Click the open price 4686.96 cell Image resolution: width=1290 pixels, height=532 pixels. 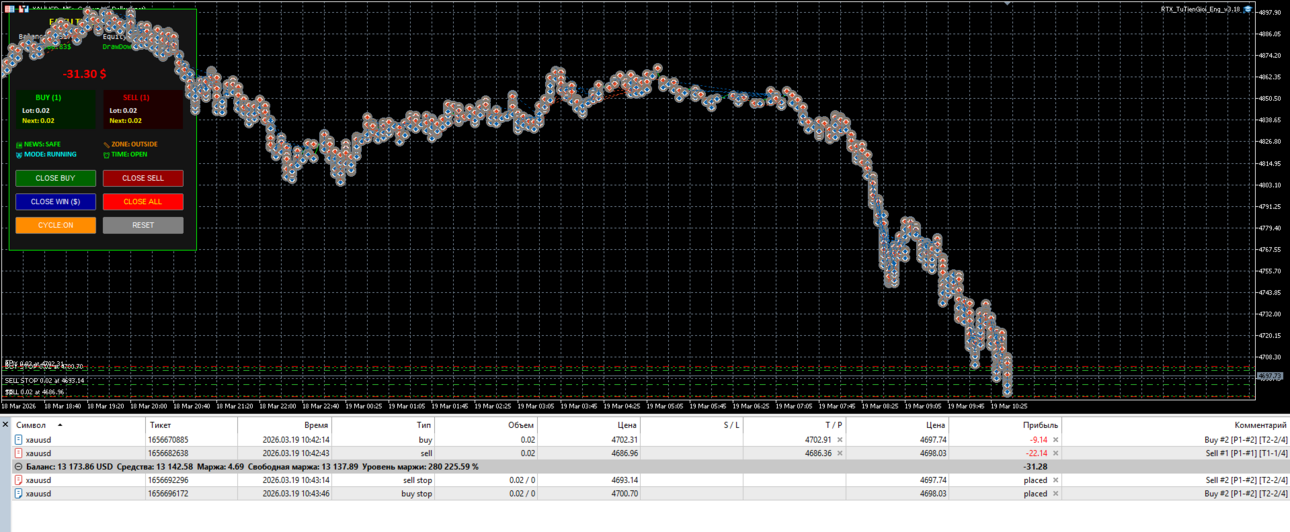click(624, 453)
